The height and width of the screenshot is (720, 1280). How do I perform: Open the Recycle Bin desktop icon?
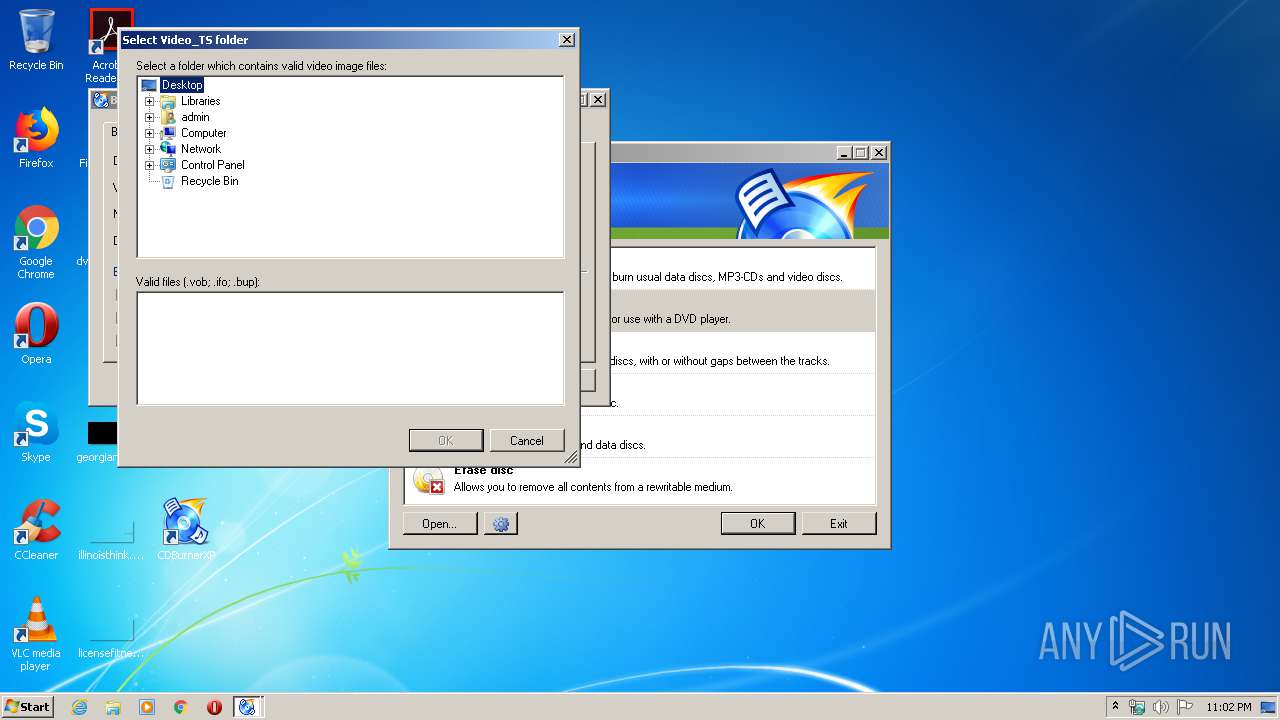point(36,41)
